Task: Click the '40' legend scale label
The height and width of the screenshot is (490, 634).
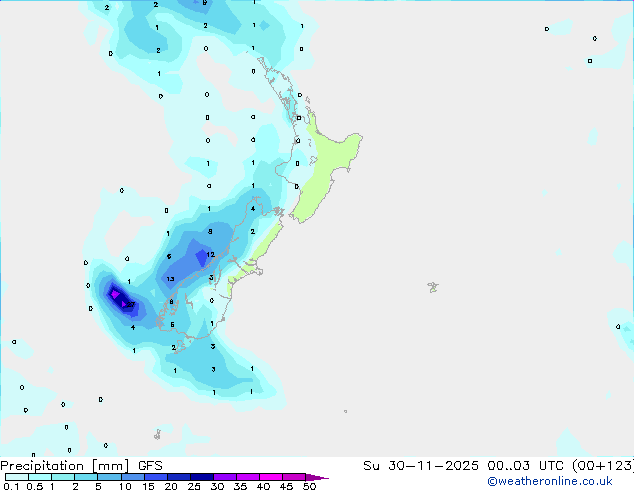Action: (x=263, y=486)
